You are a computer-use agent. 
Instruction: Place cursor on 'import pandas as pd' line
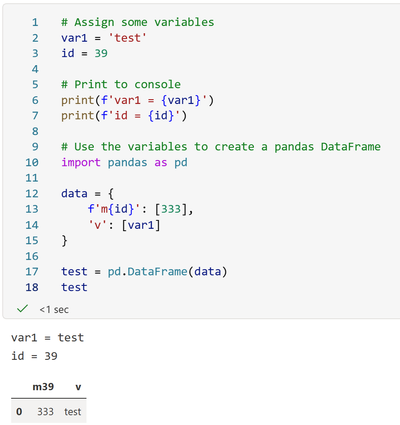coord(124,163)
